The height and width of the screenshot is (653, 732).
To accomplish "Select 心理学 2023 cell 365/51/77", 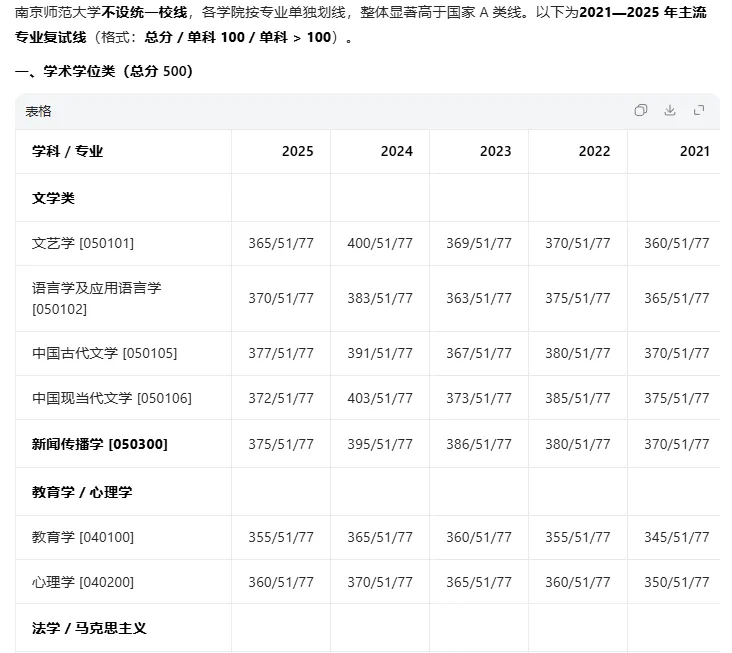I will click(479, 582).
